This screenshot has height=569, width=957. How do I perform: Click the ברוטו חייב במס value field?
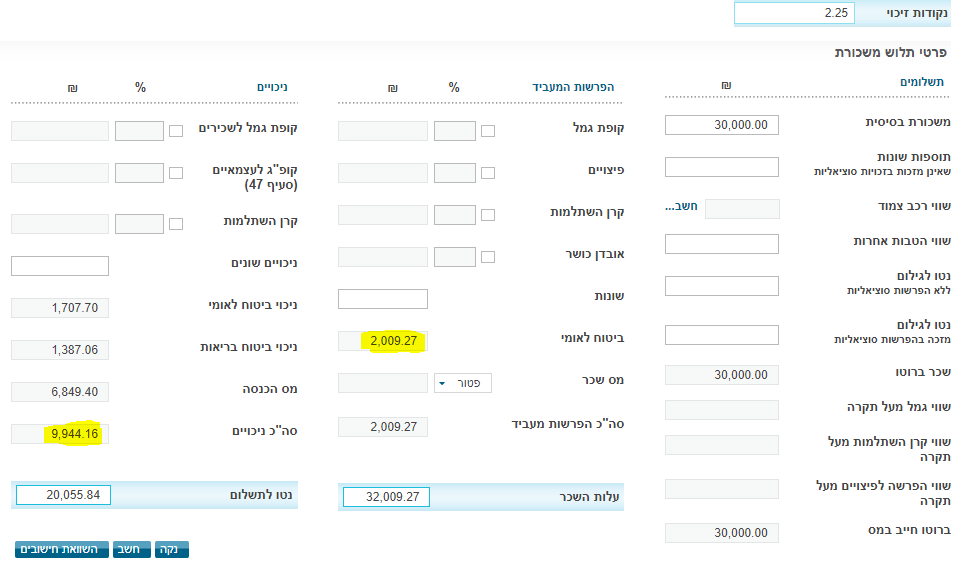click(721, 532)
